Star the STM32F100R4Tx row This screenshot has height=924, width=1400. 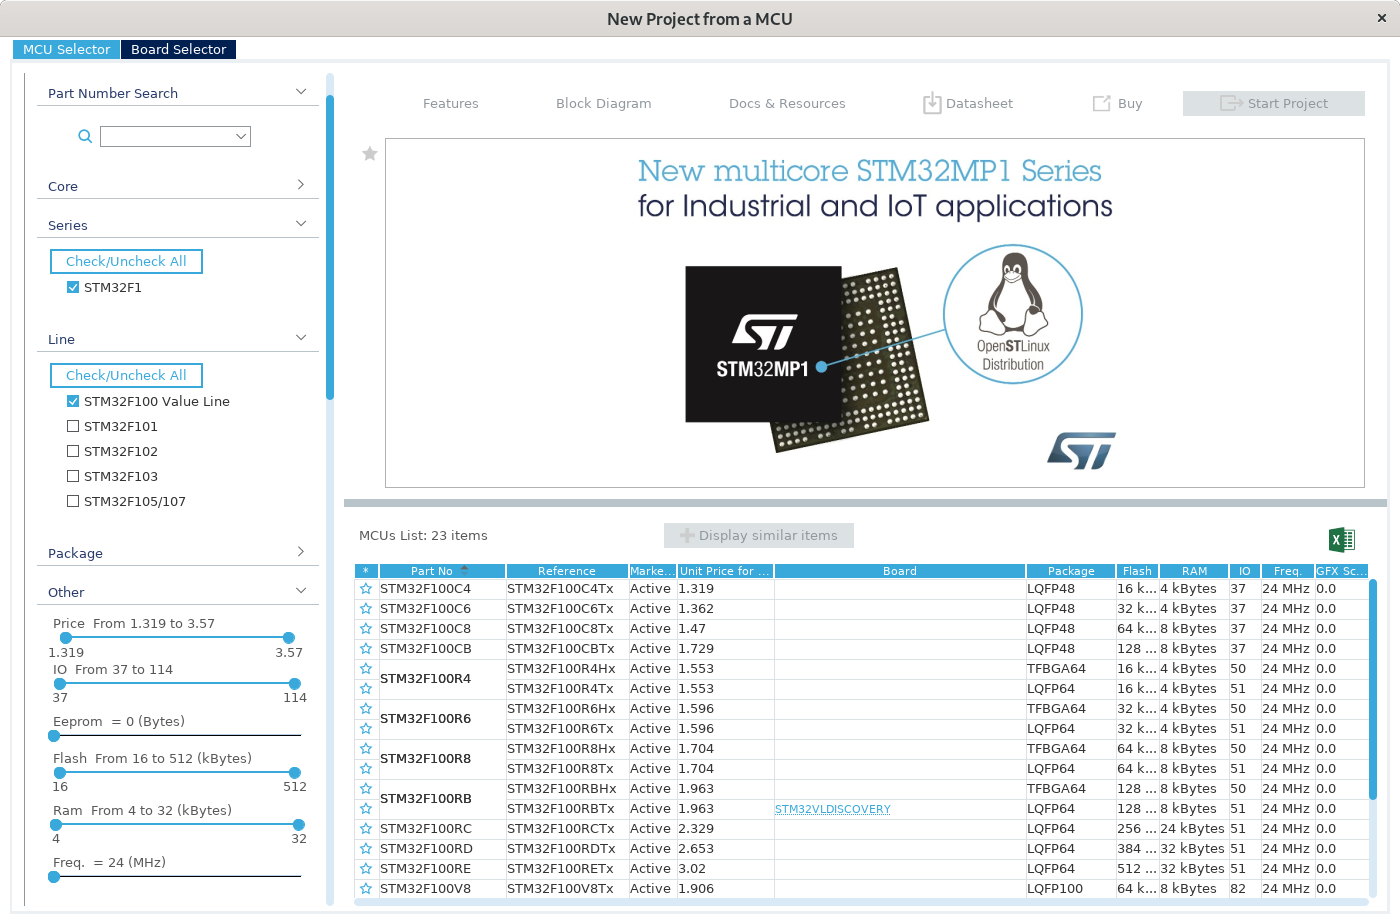click(366, 689)
